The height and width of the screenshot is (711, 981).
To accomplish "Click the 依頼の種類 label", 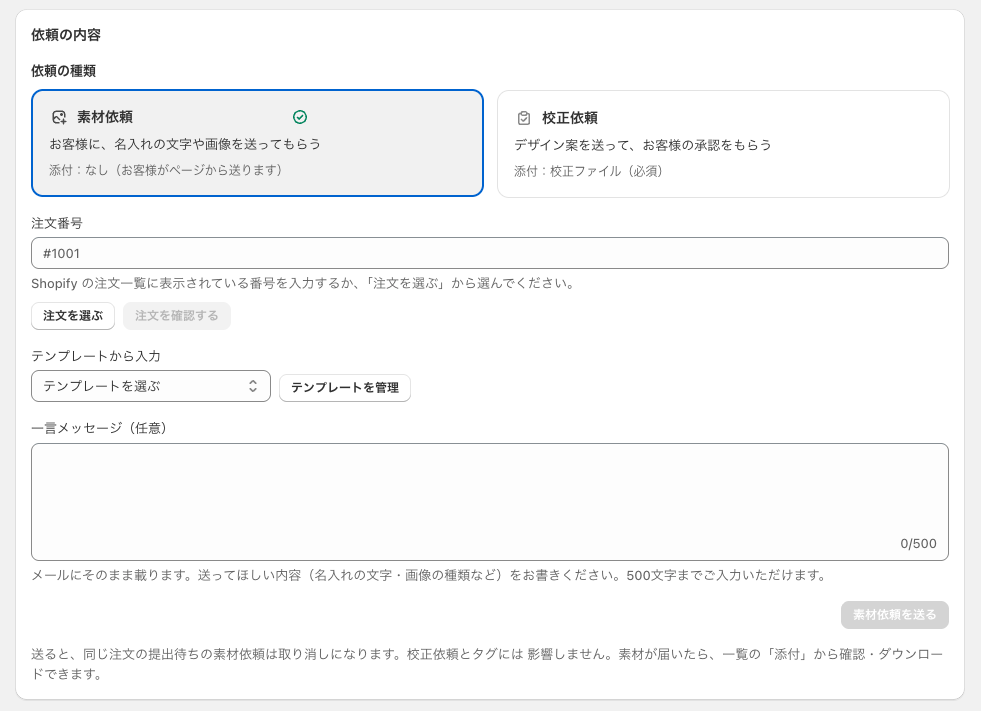I will coord(63,71).
